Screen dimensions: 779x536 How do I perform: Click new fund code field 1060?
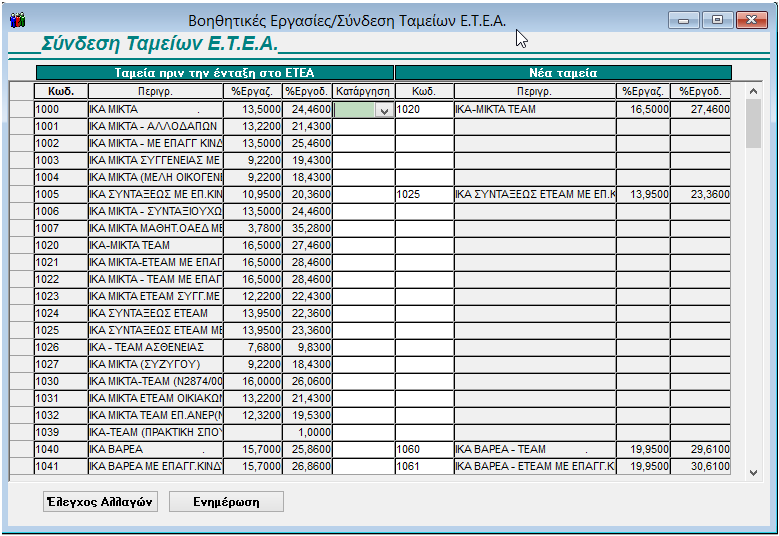point(424,450)
